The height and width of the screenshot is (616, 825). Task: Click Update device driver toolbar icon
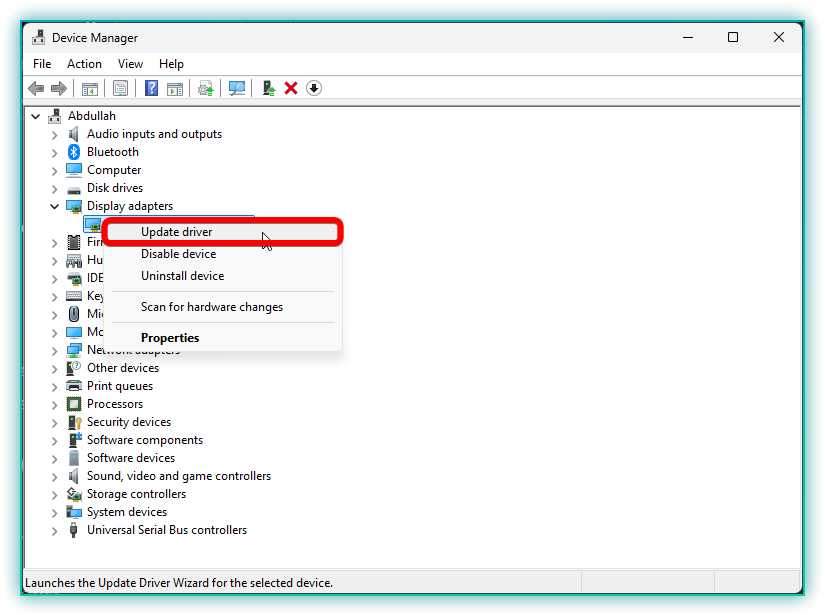pyautogui.click(x=205, y=88)
